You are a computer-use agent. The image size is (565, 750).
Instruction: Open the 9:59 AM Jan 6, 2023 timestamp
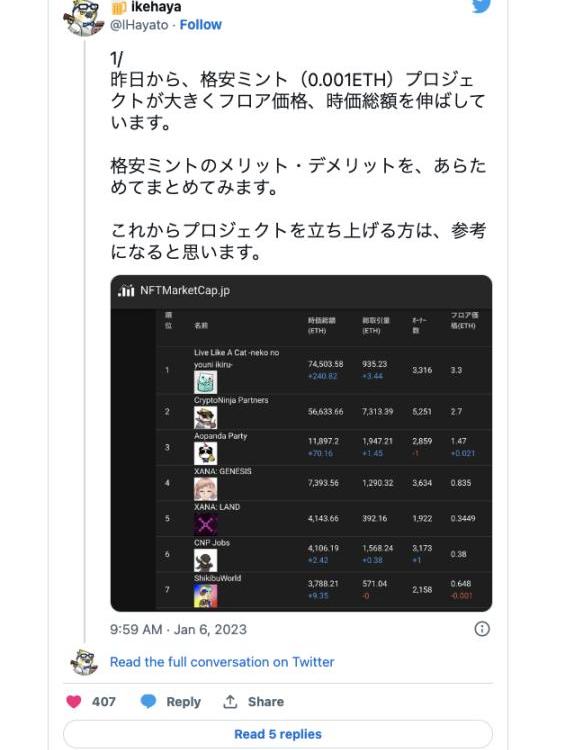pyautogui.click(x=178, y=629)
